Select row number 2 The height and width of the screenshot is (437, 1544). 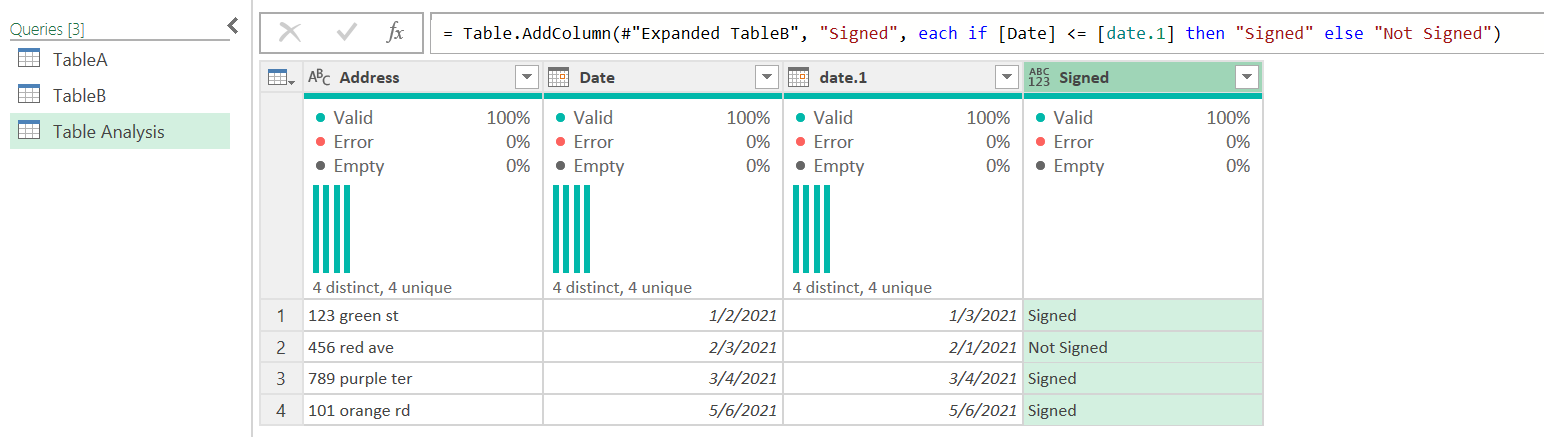click(x=282, y=347)
